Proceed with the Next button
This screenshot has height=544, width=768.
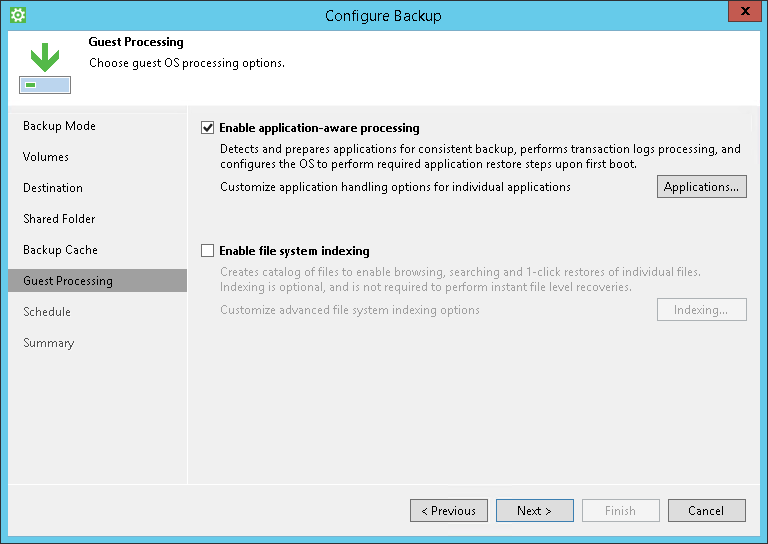pos(534,511)
